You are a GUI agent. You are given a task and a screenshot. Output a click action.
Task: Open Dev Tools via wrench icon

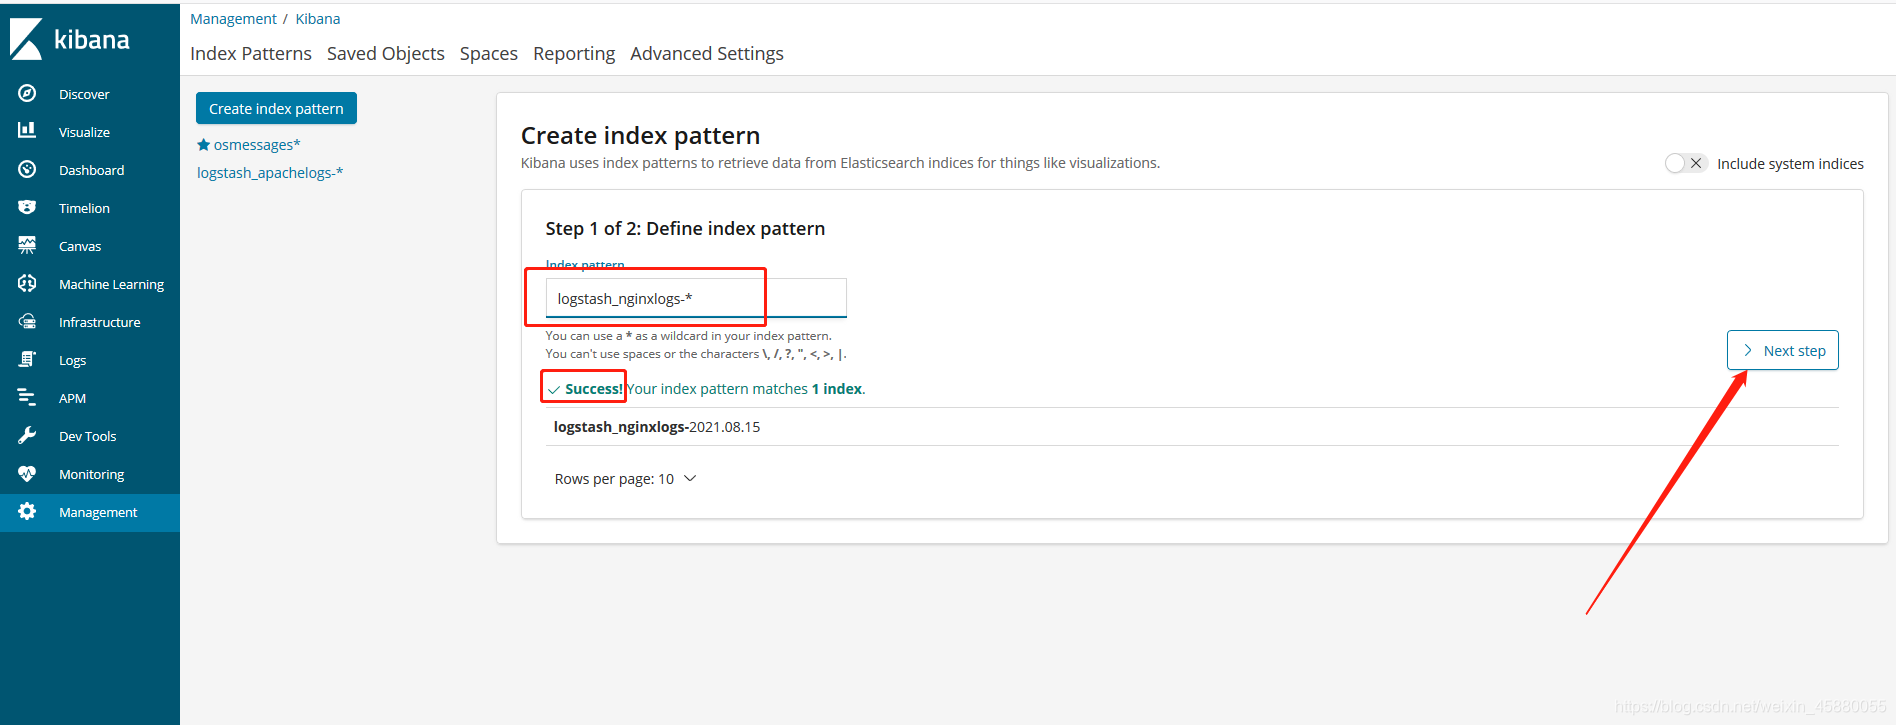[x=27, y=435]
